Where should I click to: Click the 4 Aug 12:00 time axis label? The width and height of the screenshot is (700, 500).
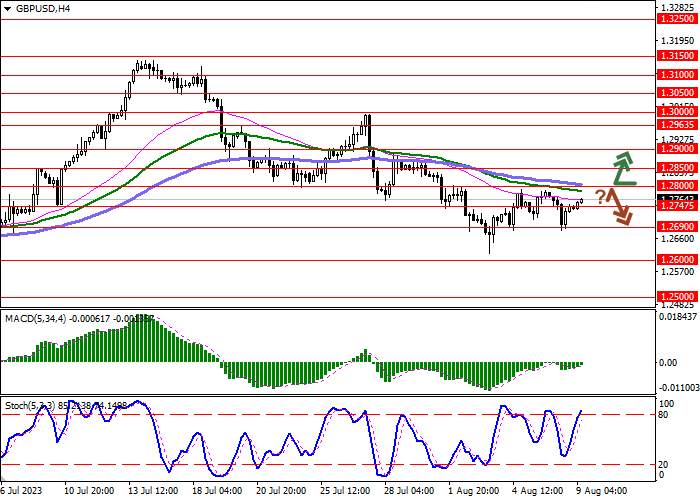pos(537,491)
